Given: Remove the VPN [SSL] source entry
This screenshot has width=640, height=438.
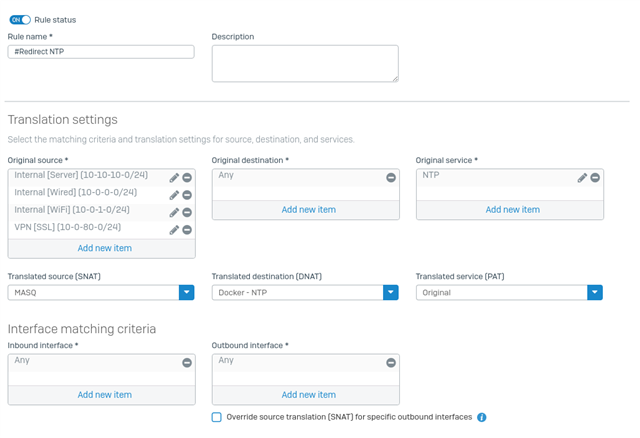Looking at the screenshot, I should 187,230.
